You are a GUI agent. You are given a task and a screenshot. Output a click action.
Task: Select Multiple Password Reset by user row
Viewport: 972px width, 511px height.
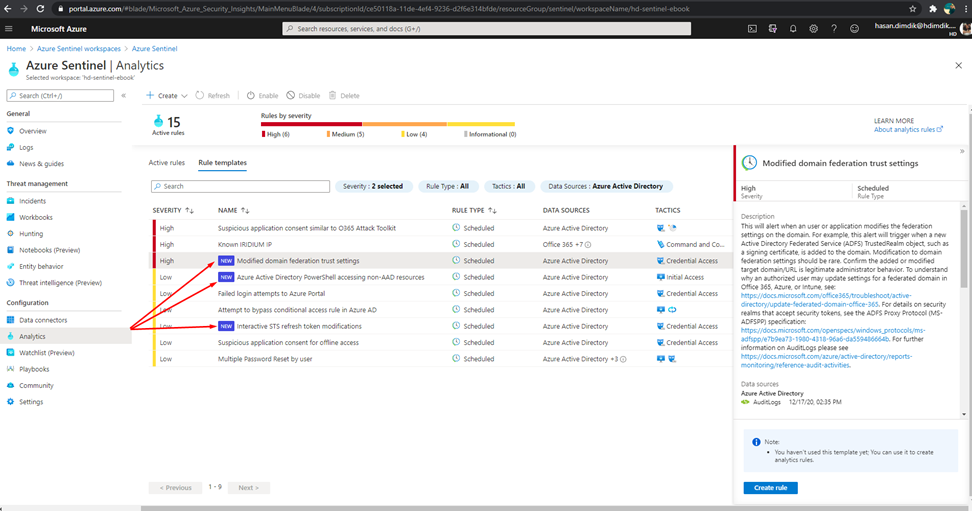[443, 359]
